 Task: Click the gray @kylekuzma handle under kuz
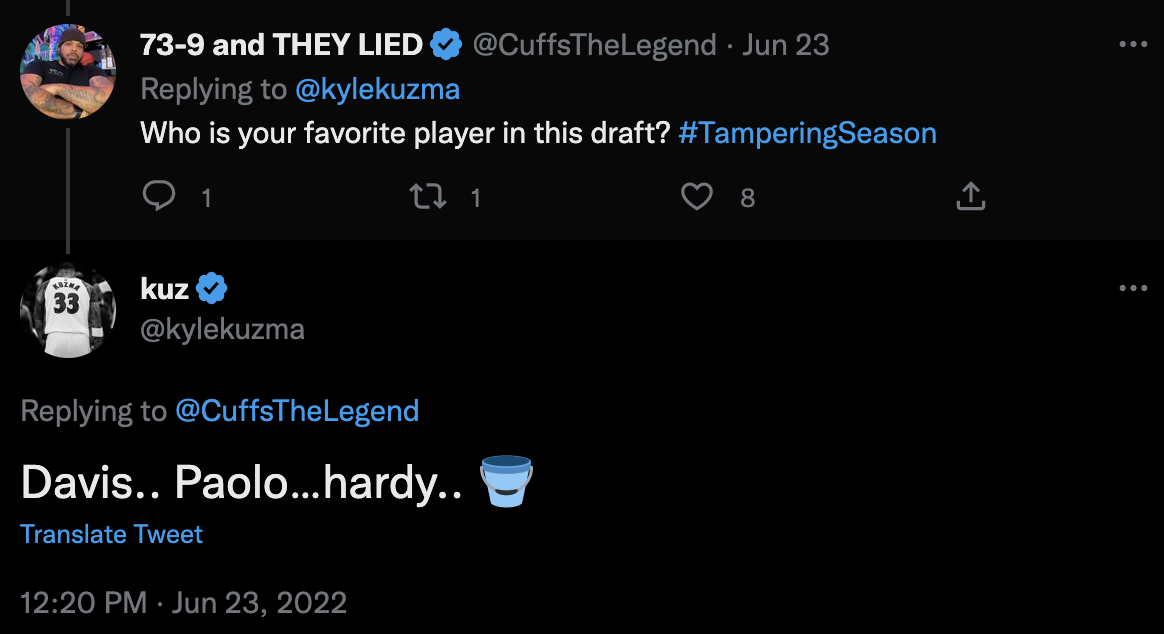point(222,330)
